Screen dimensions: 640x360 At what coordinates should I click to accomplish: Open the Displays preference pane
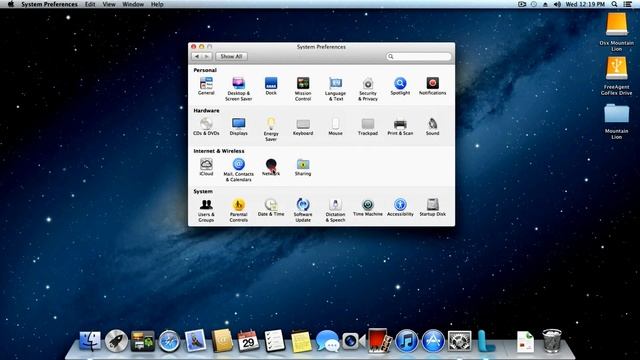(238, 127)
